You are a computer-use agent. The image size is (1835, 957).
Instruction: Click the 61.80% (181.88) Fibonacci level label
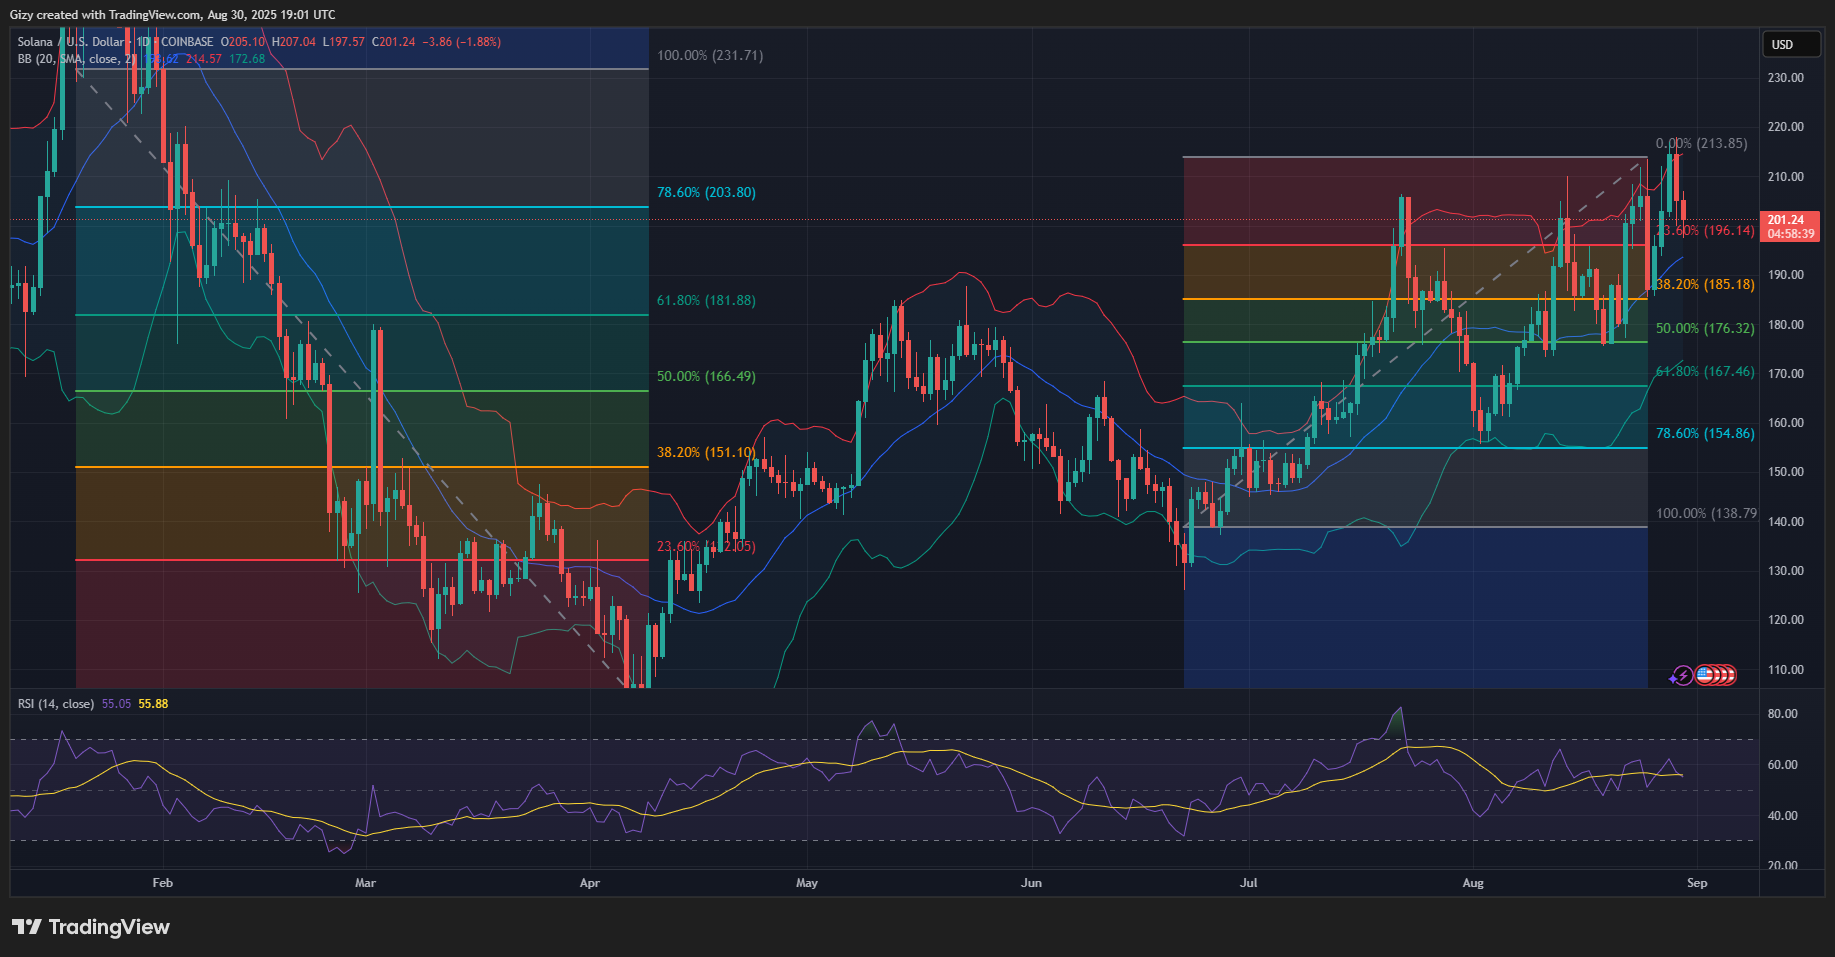pyautogui.click(x=705, y=300)
